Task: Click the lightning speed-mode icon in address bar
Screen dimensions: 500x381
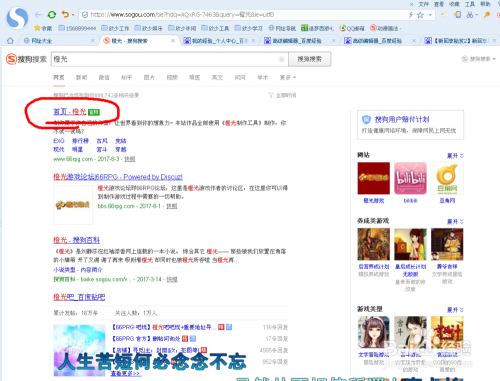Action: (x=411, y=15)
